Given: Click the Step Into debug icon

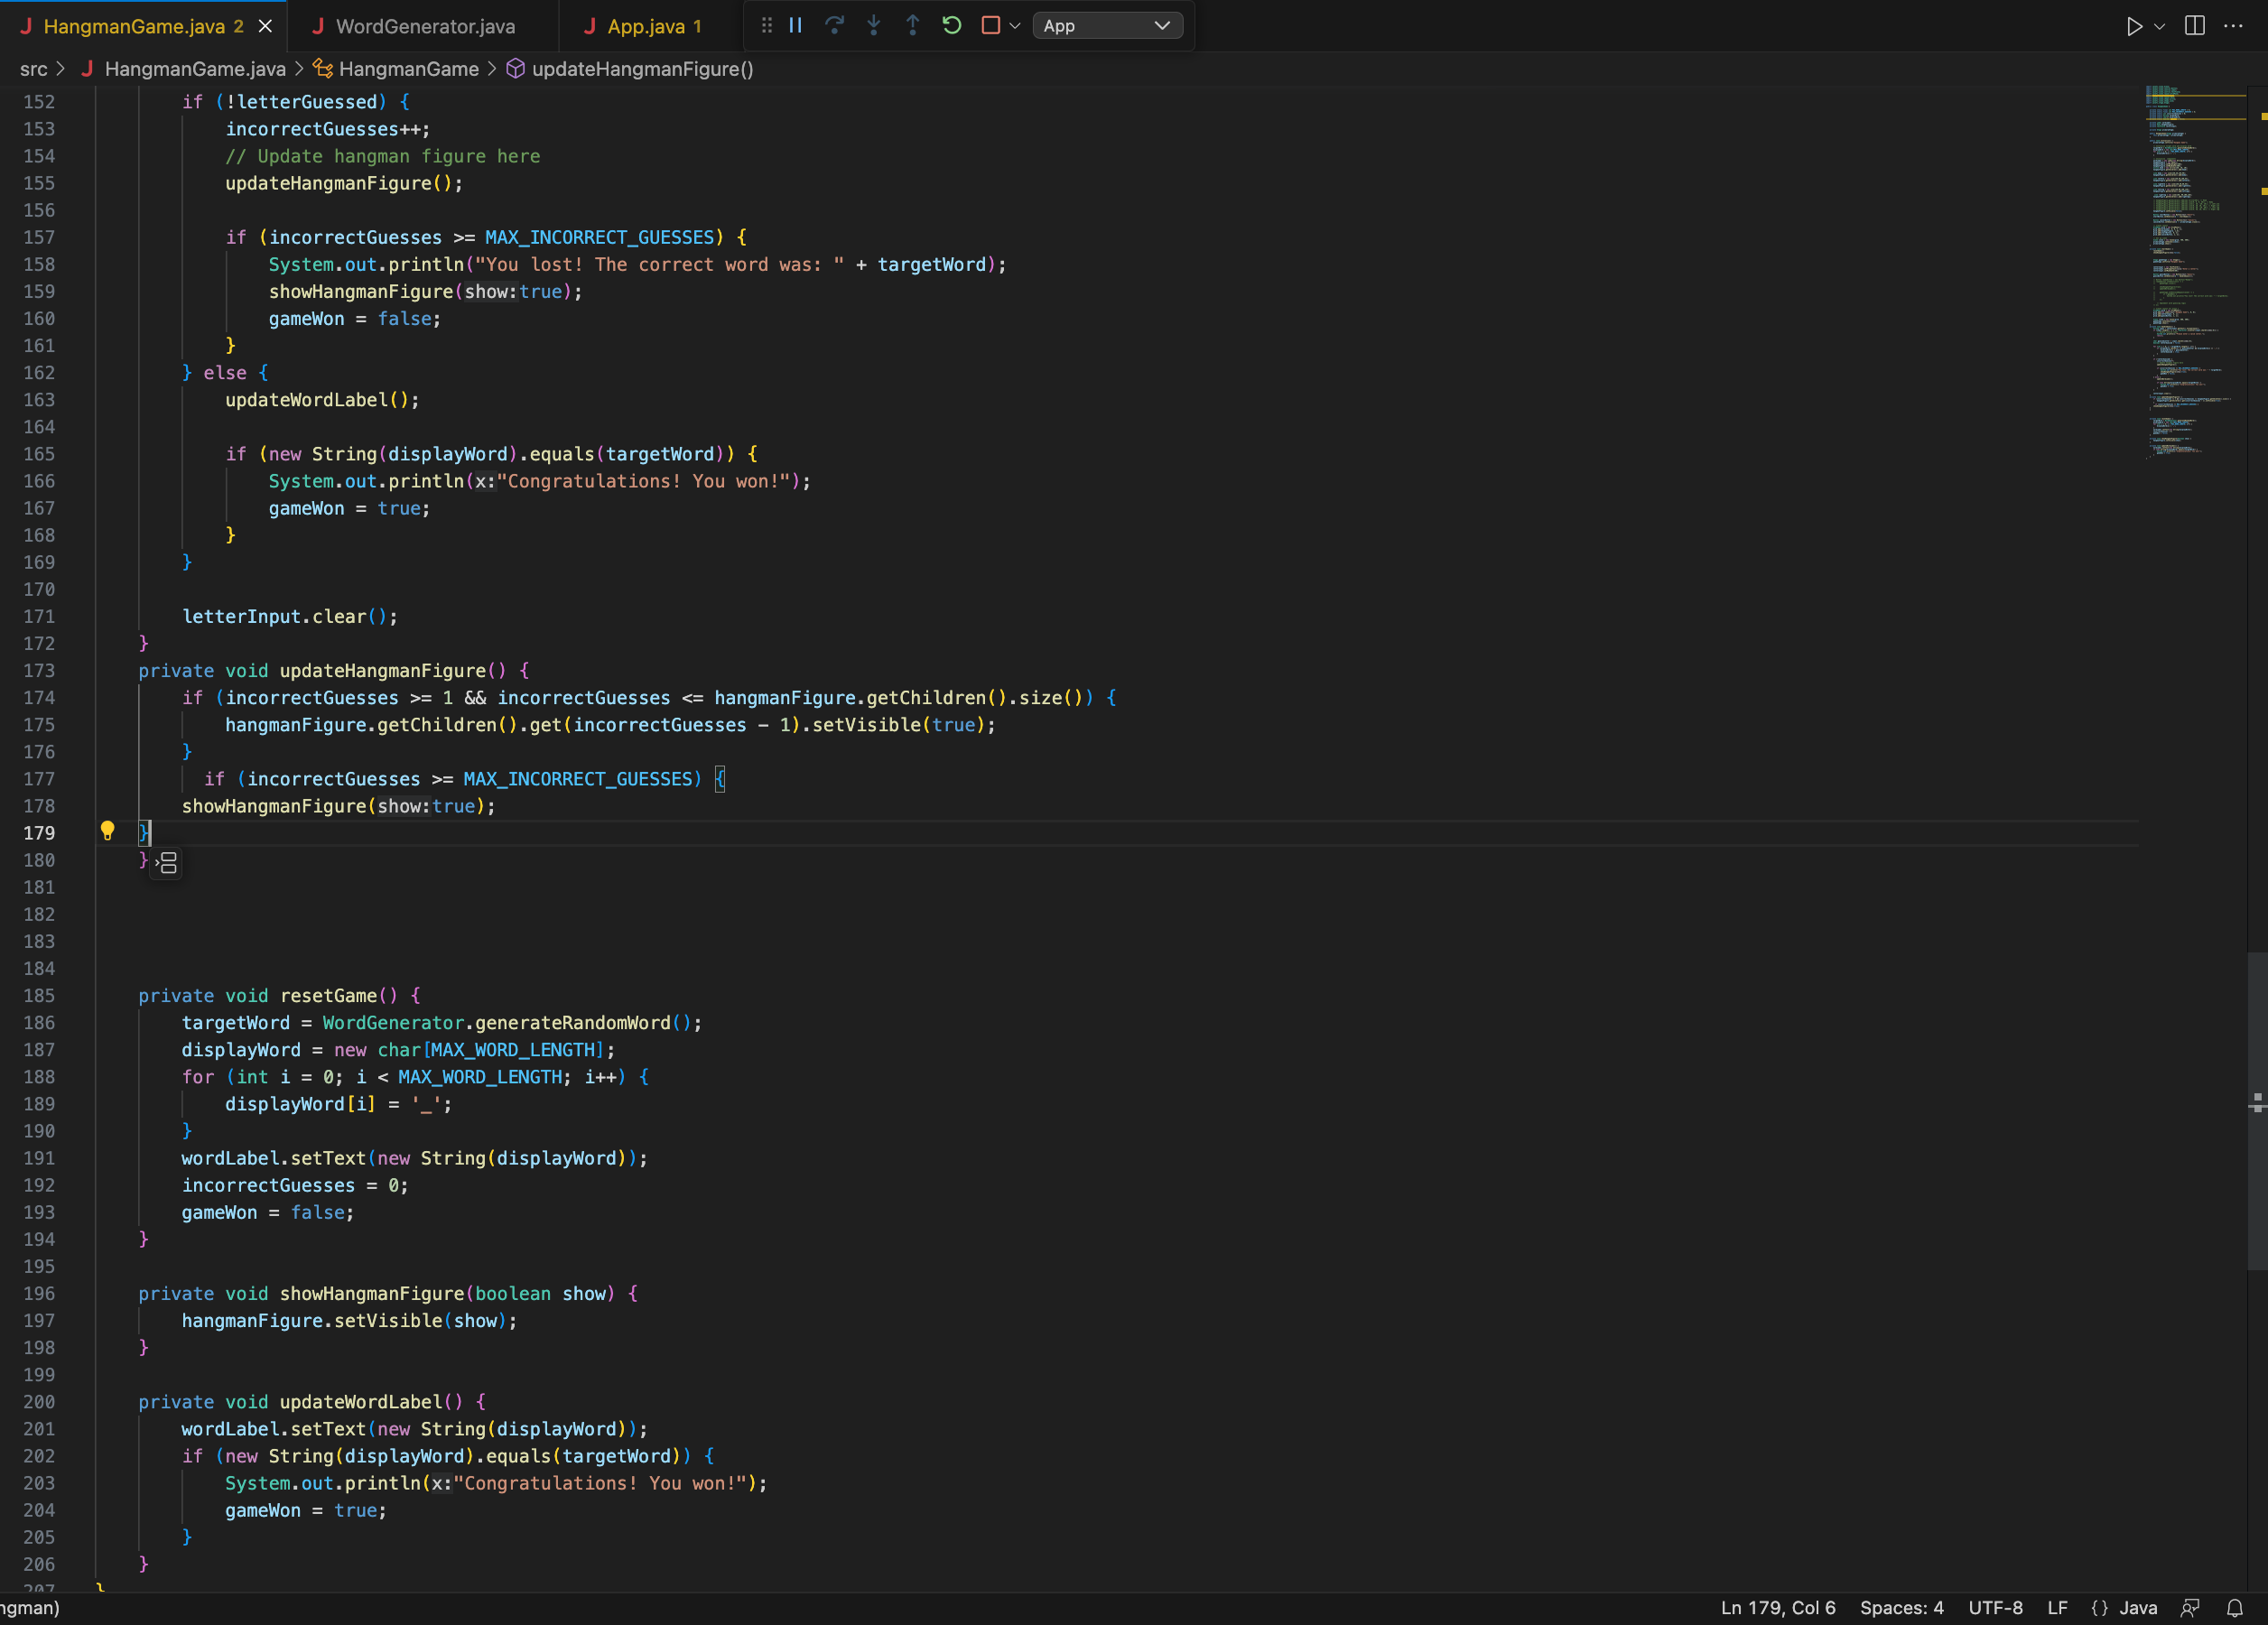Looking at the screenshot, I should tap(873, 26).
